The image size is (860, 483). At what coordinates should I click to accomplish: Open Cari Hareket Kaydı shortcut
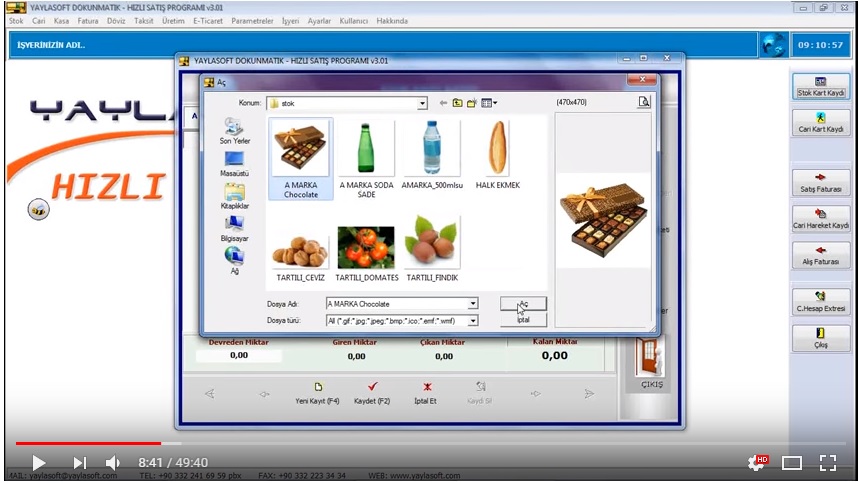(x=821, y=219)
